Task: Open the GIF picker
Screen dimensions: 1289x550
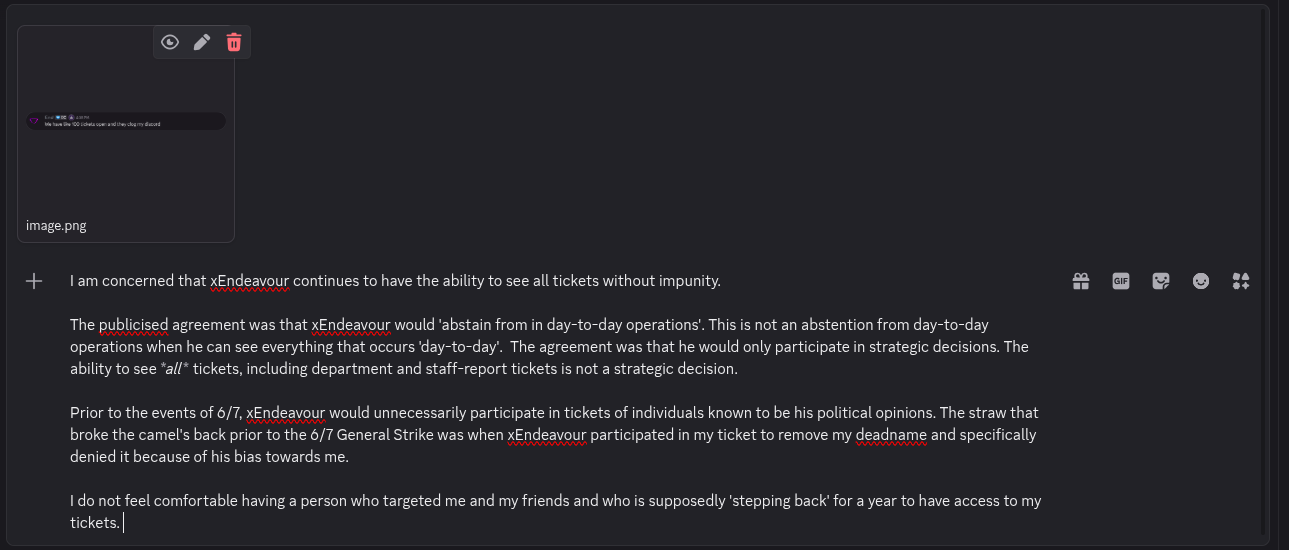Action: (1121, 281)
